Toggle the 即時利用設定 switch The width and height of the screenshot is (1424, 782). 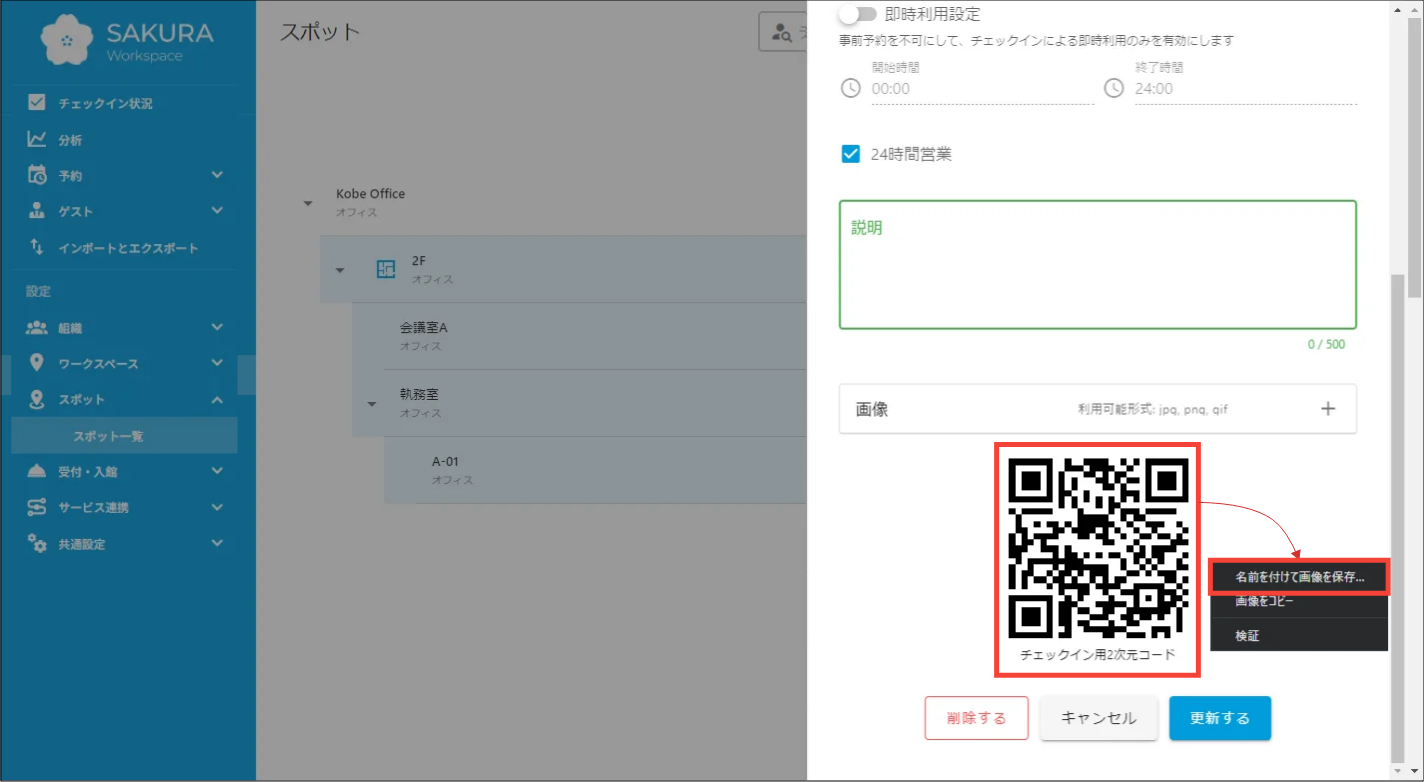tap(858, 14)
